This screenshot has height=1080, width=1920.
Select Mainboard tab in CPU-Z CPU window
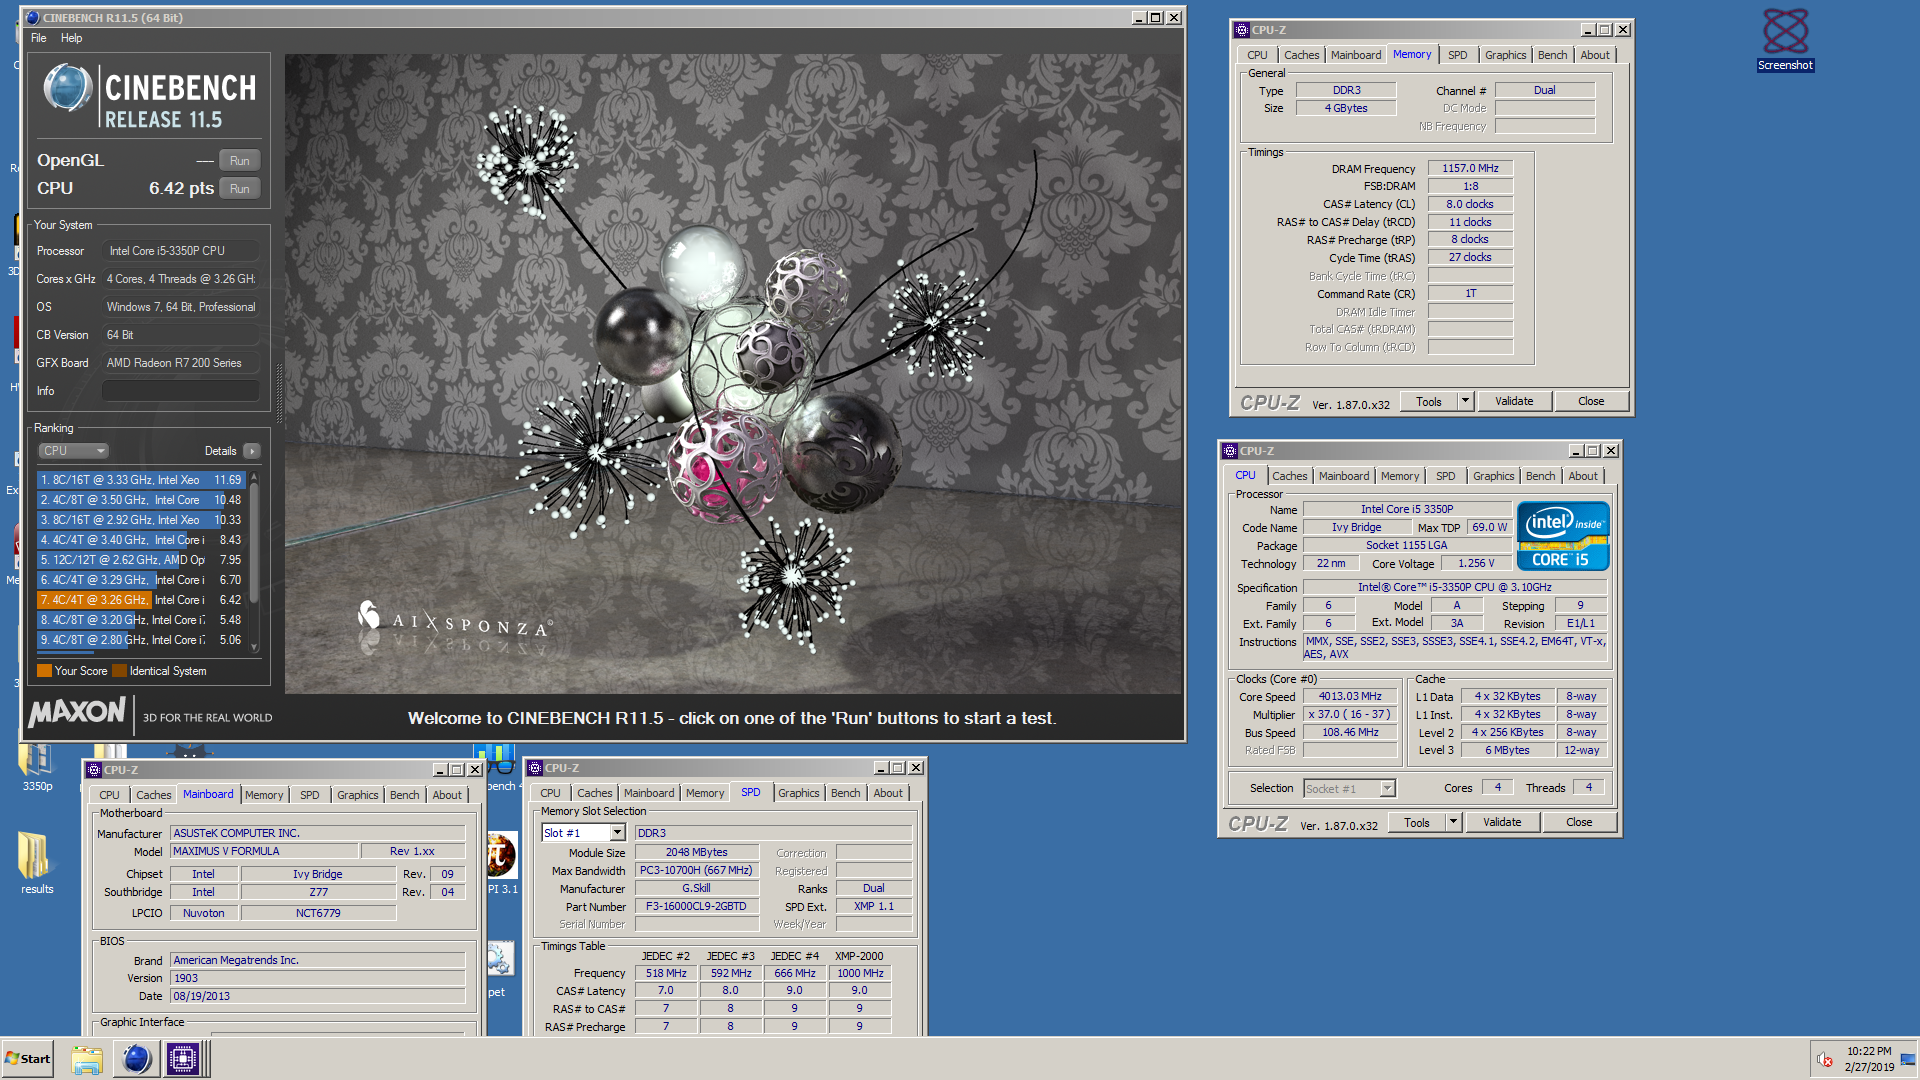1344,476
